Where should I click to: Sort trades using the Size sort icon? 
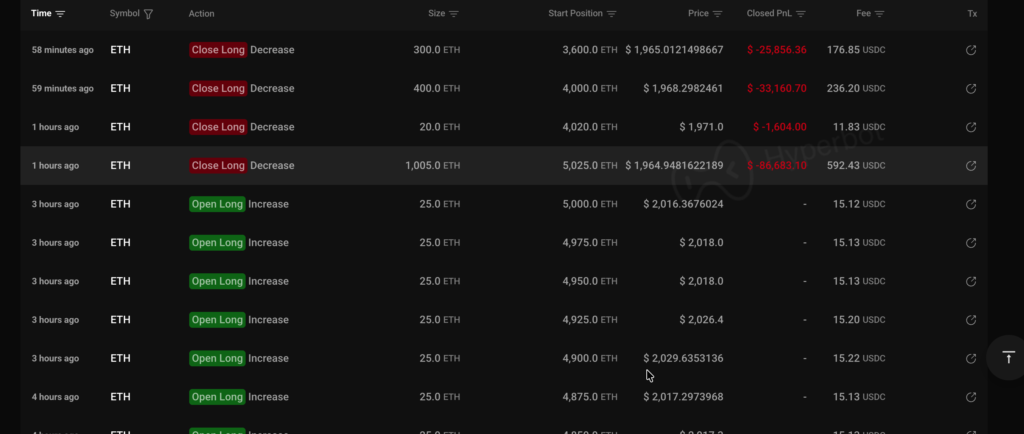pyautogui.click(x=454, y=14)
